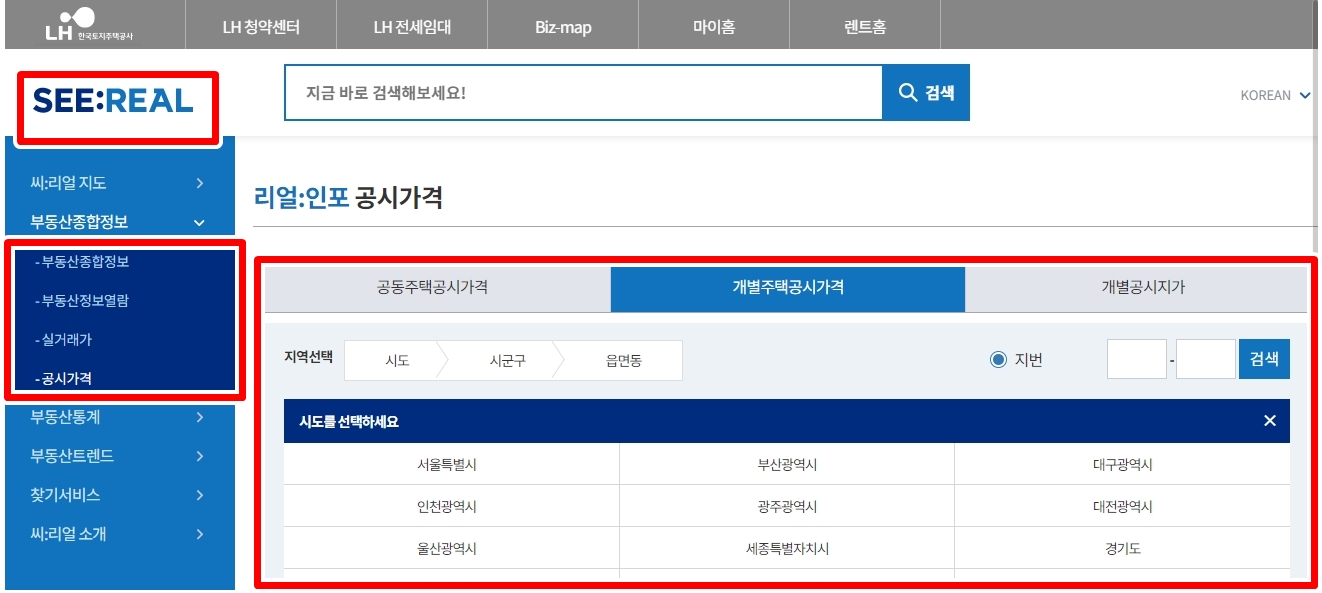Focus the 지금 바로 검색해보세요 search field
Screen dimensions: 1322x593
584,93
